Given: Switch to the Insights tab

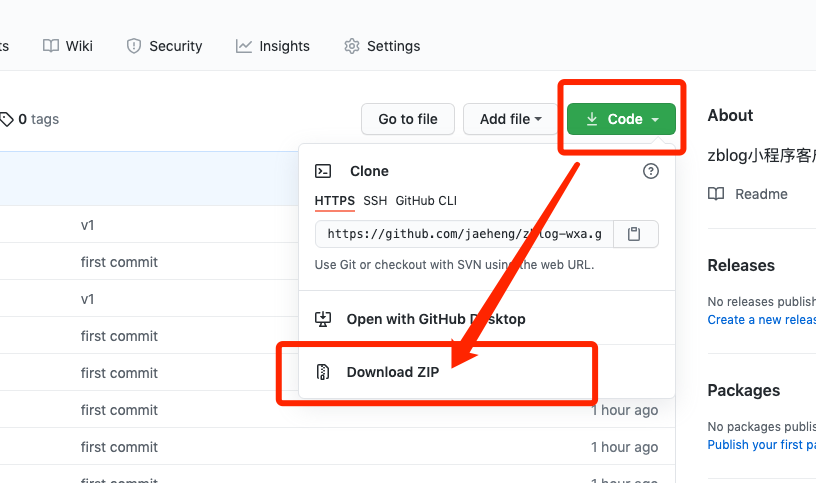Looking at the screenshot, I should pyautogui.click(x=272, y=46).
